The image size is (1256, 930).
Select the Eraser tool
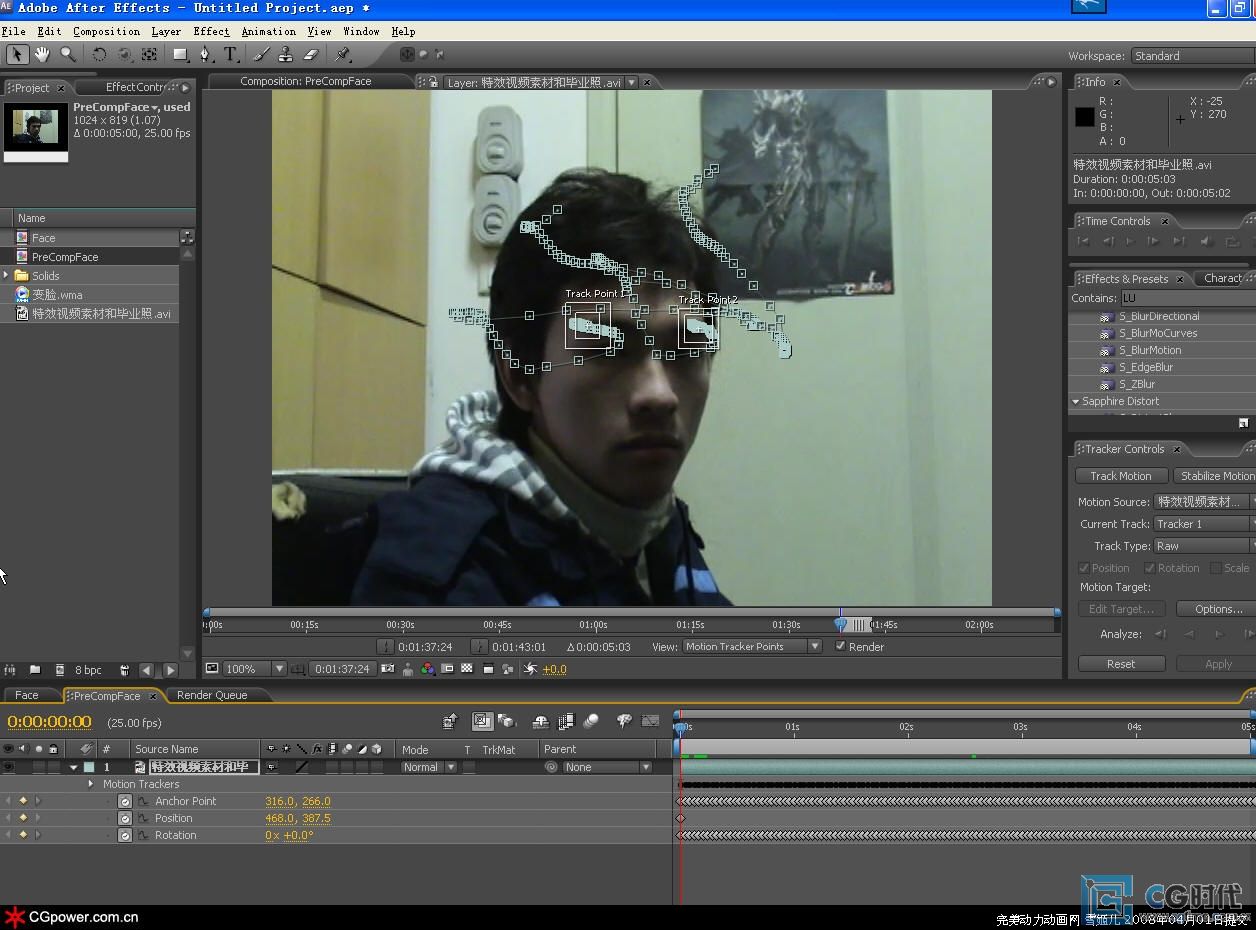(310, 54)
